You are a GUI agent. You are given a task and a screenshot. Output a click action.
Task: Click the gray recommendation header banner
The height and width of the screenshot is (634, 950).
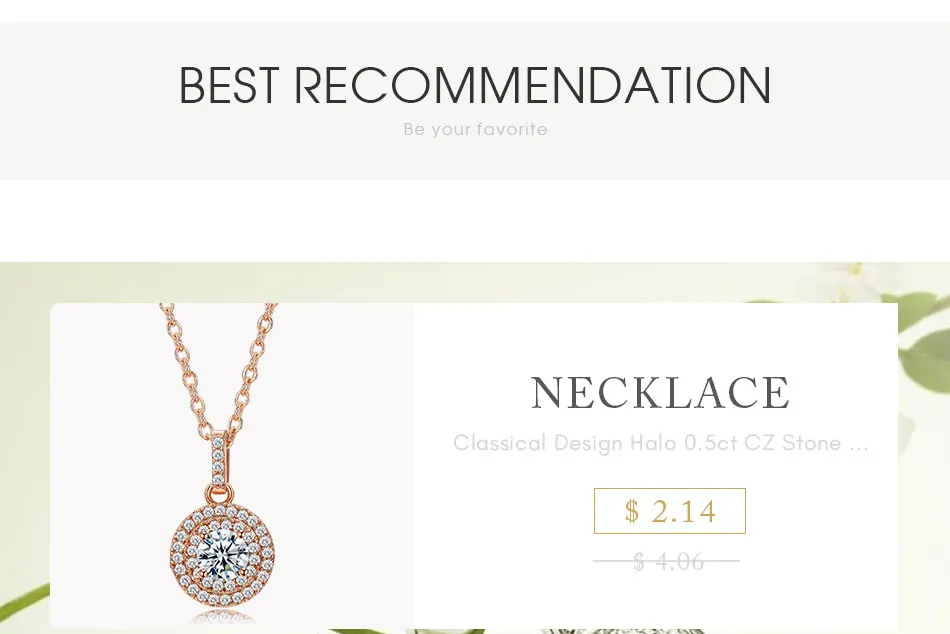coord(475,101)
